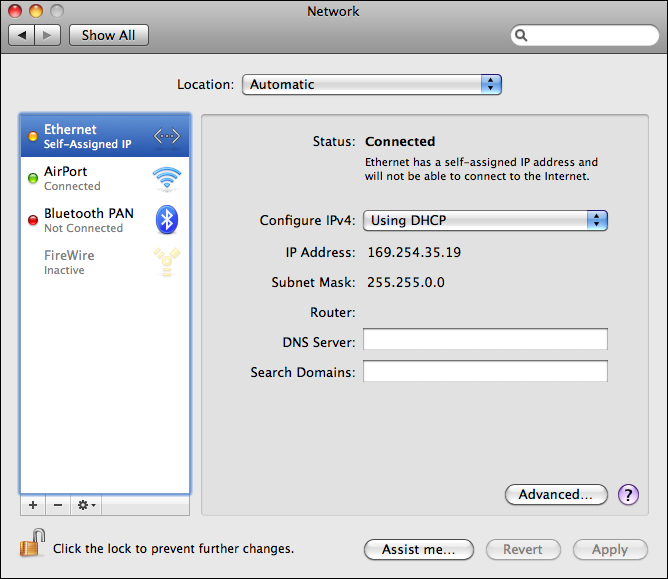Remove the selected service with minus button

(x=58, y=505)
